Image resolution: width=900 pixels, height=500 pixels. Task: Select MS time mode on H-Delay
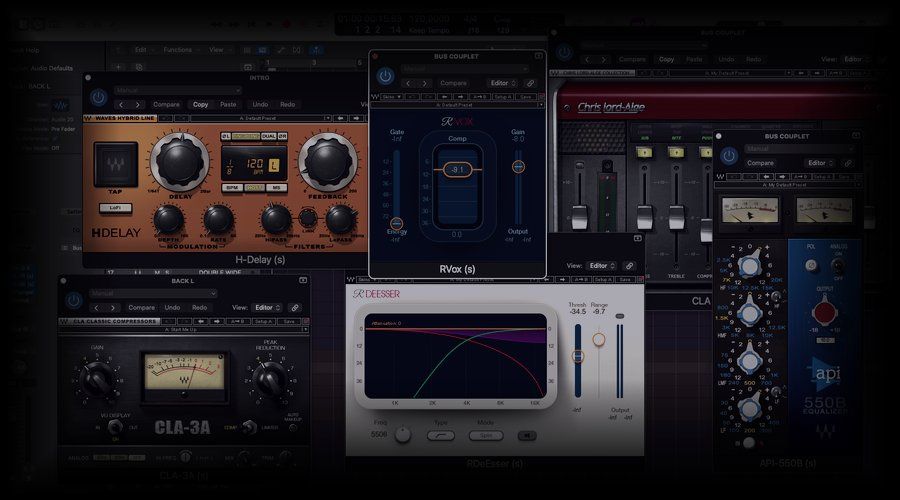(276, 188)
